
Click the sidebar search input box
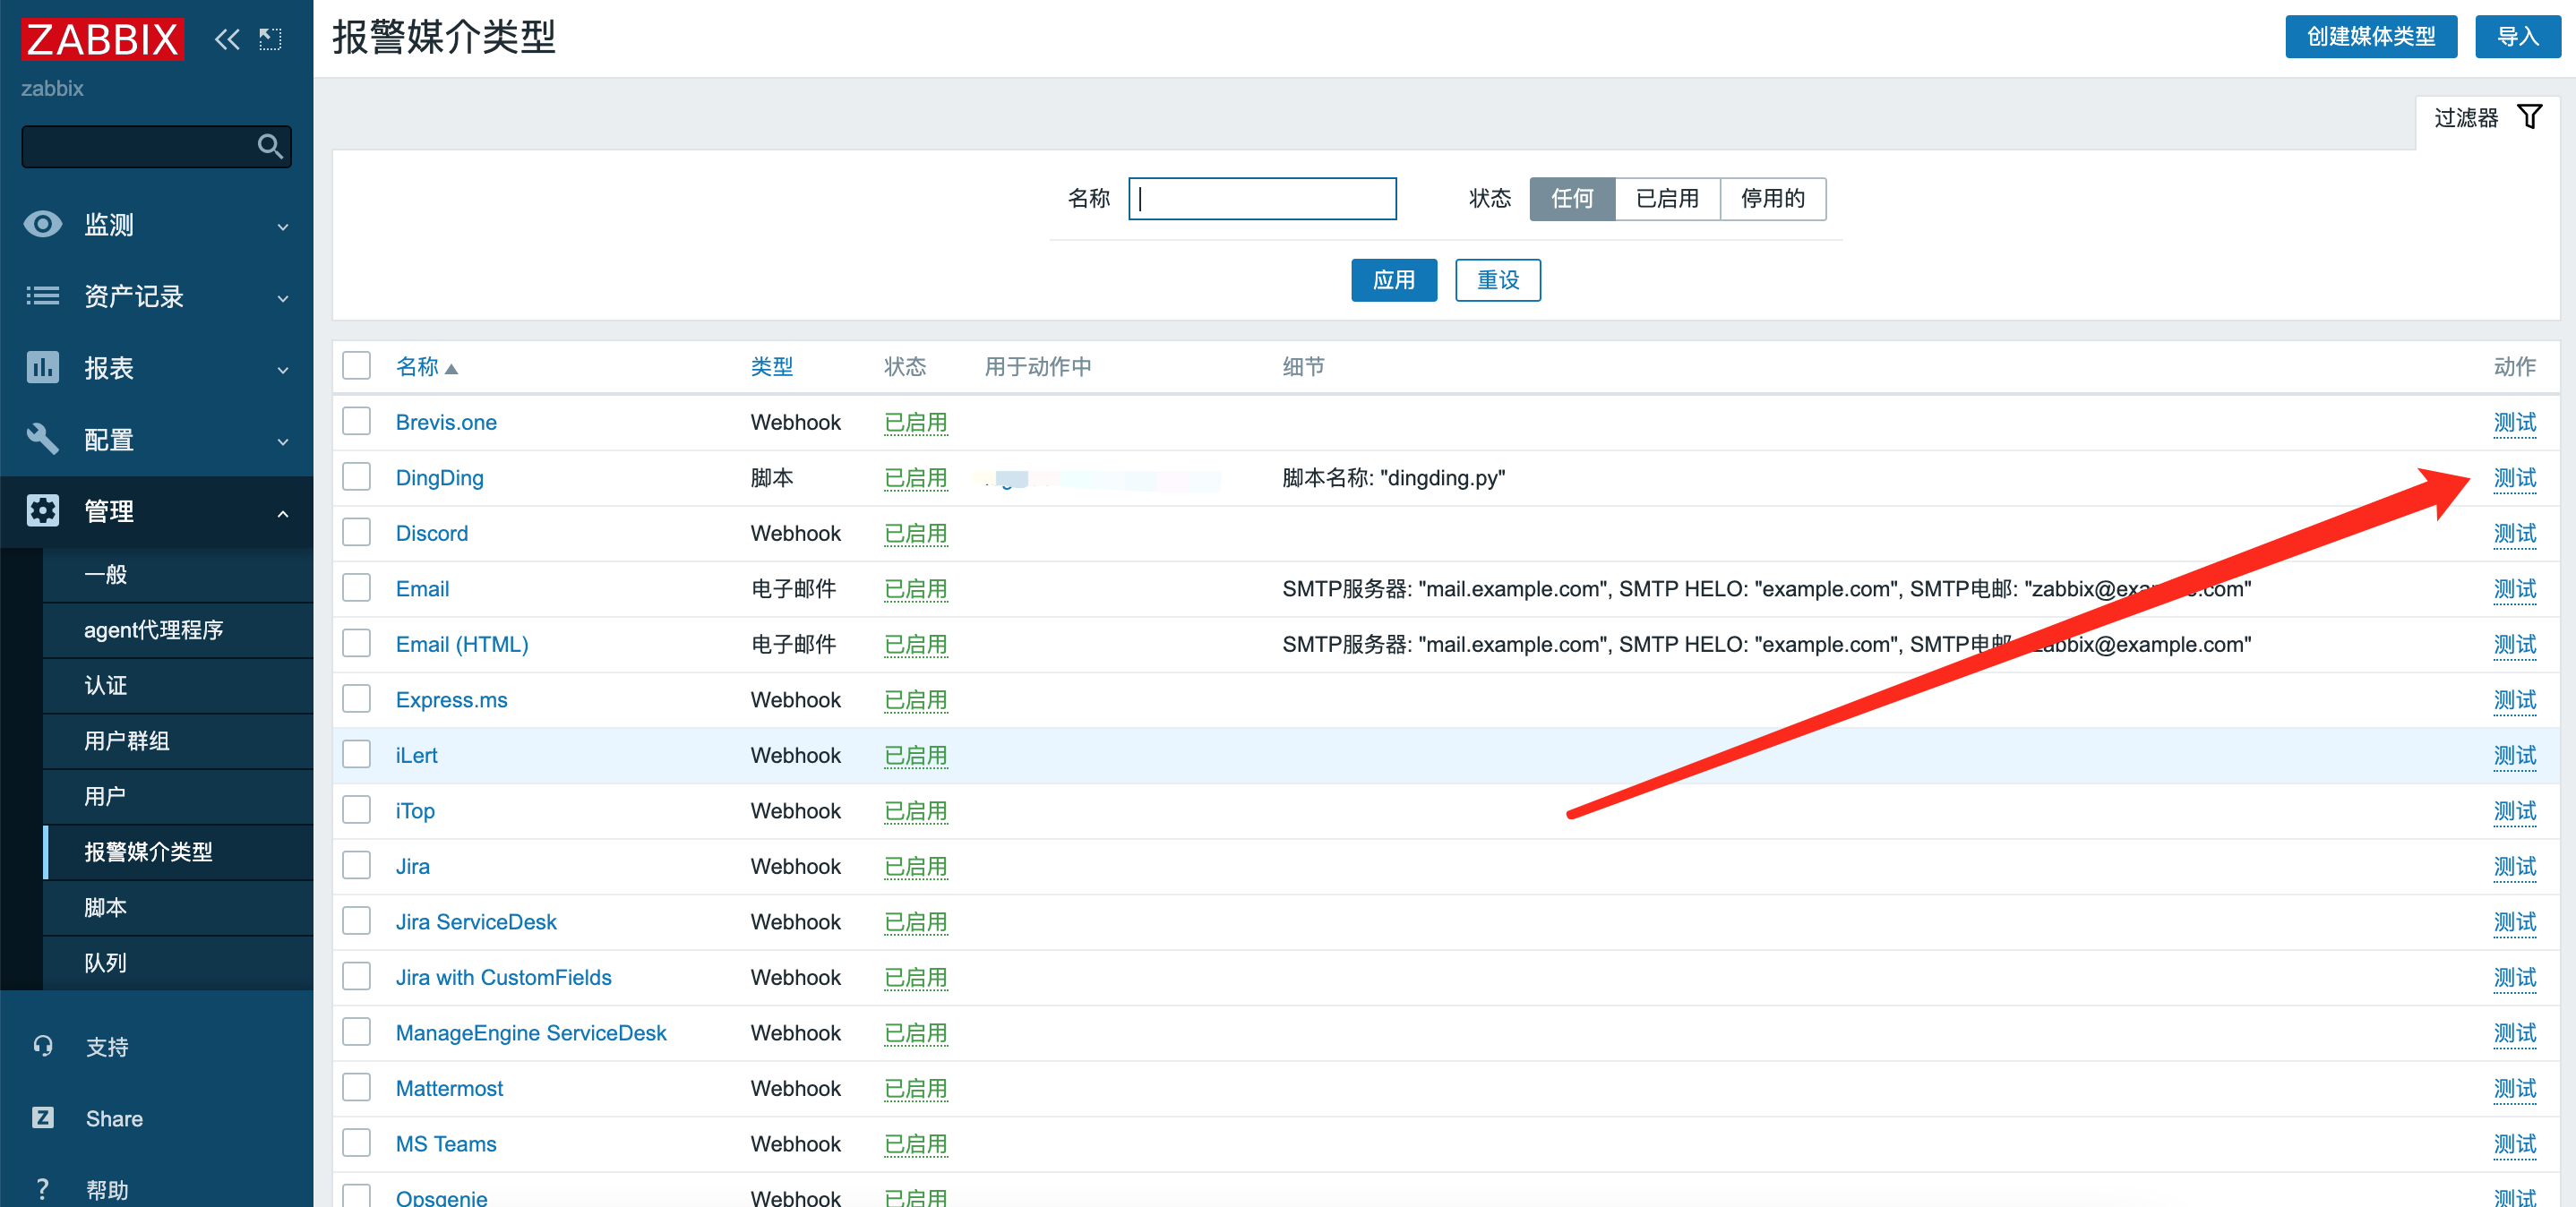156,146
